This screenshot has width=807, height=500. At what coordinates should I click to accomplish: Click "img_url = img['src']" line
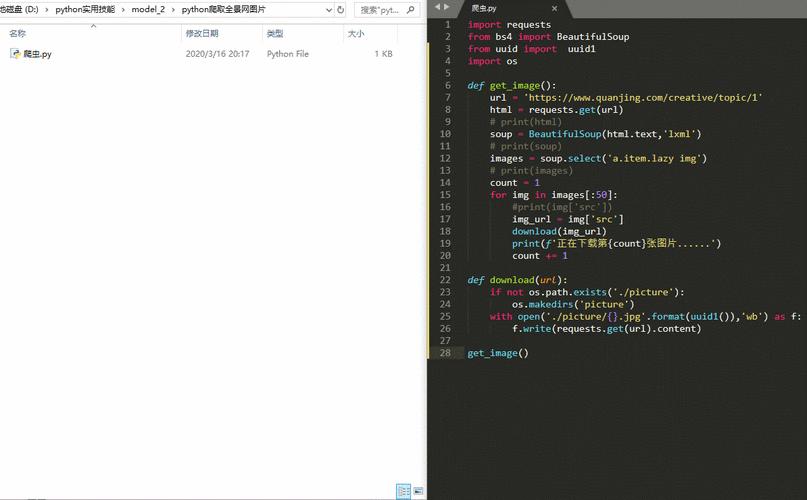568,219
